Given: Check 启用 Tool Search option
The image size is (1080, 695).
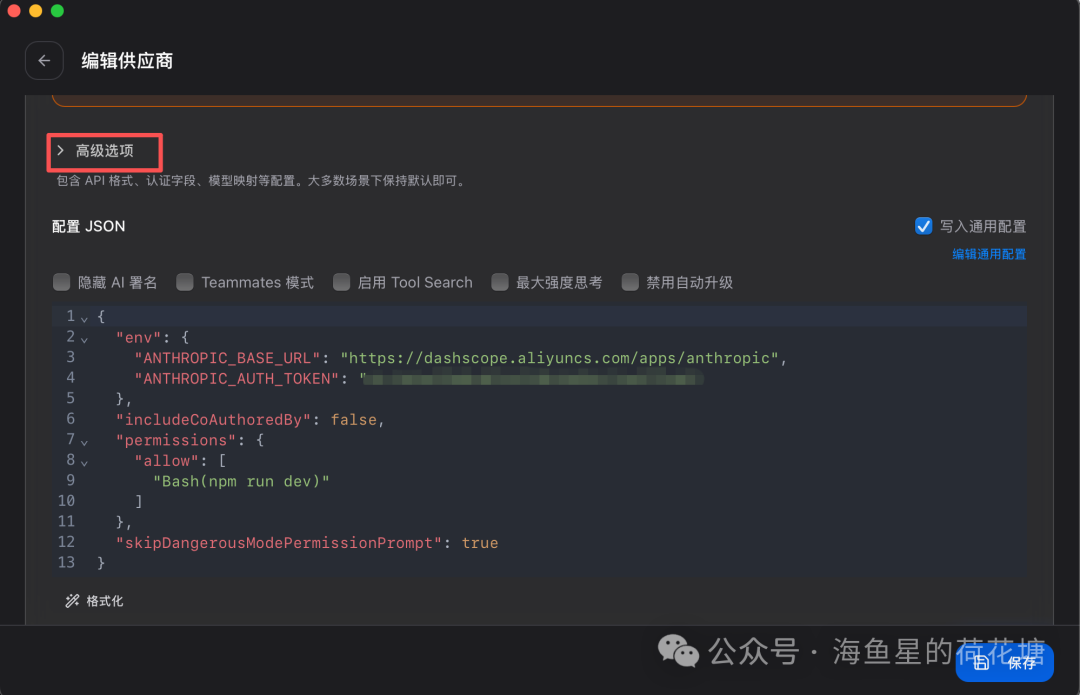Looking at the screenshot, I should 342,282.
